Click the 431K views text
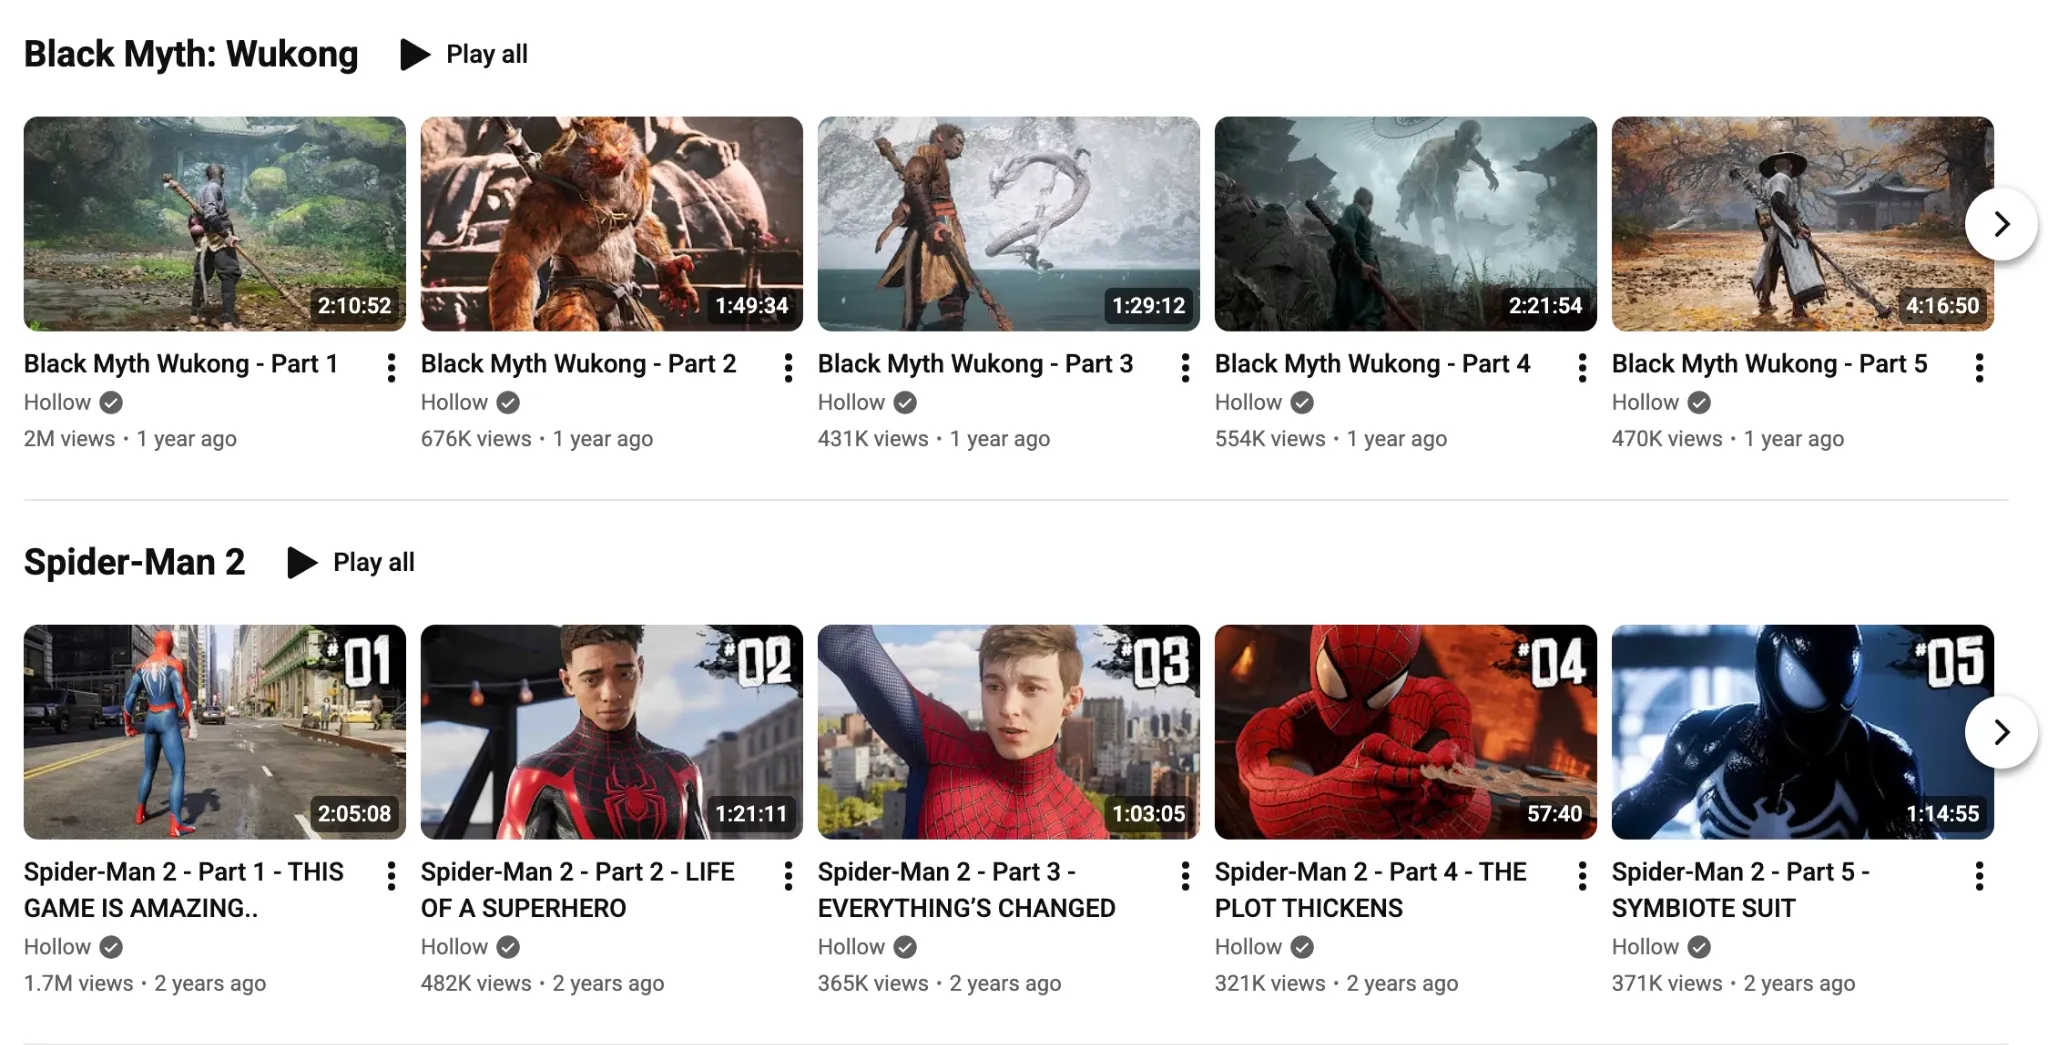The height and width of the screenshot is (1045, 2048). click(873, 439)
